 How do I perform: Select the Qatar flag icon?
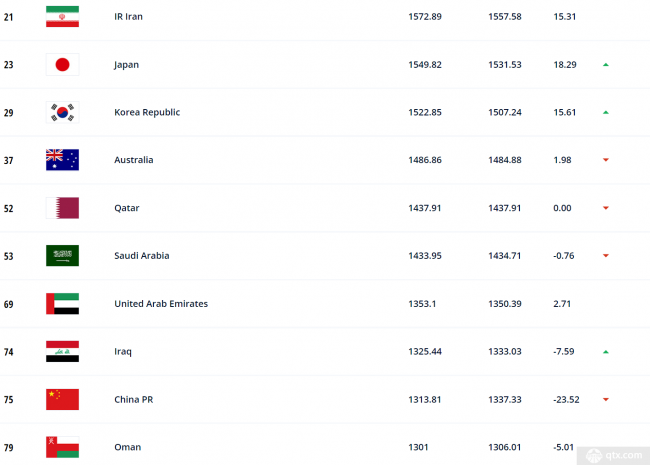pos(62,208)
